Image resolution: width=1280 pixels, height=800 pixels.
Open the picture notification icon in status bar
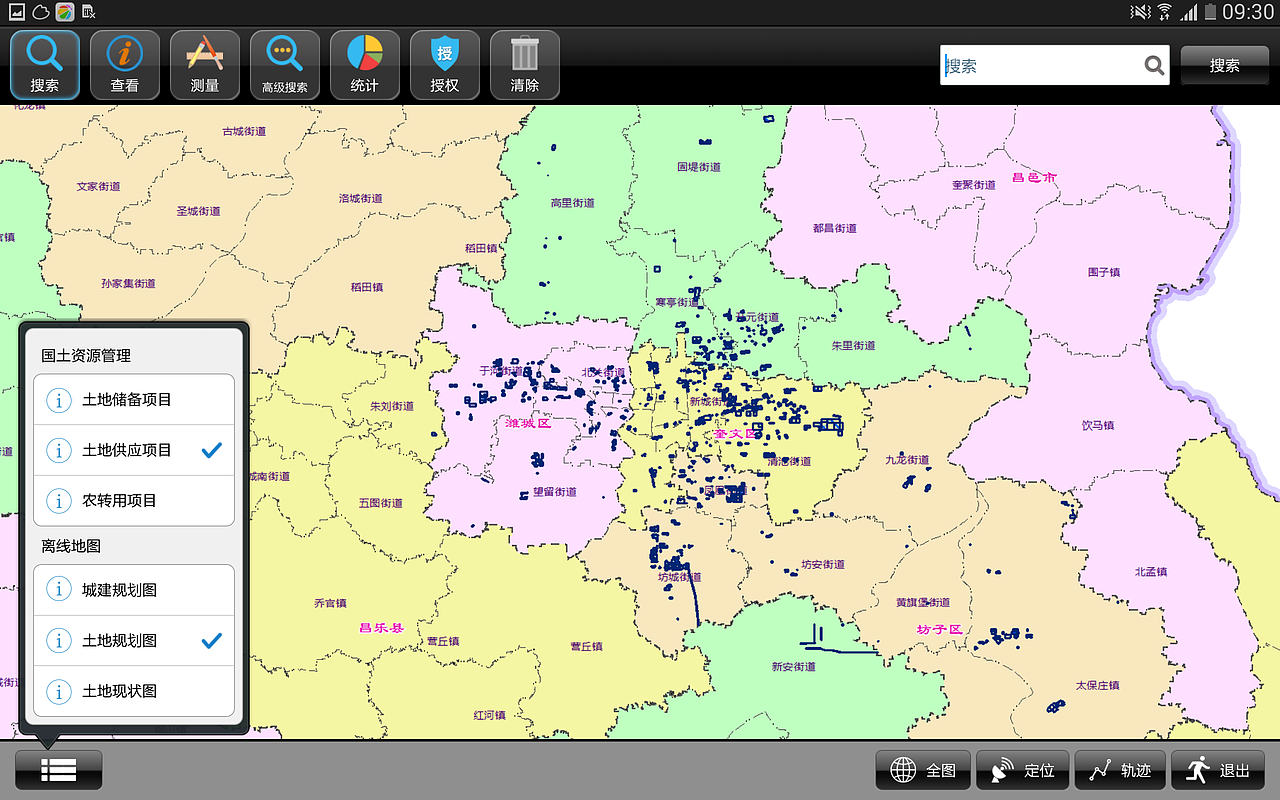(x=15, y=12)
